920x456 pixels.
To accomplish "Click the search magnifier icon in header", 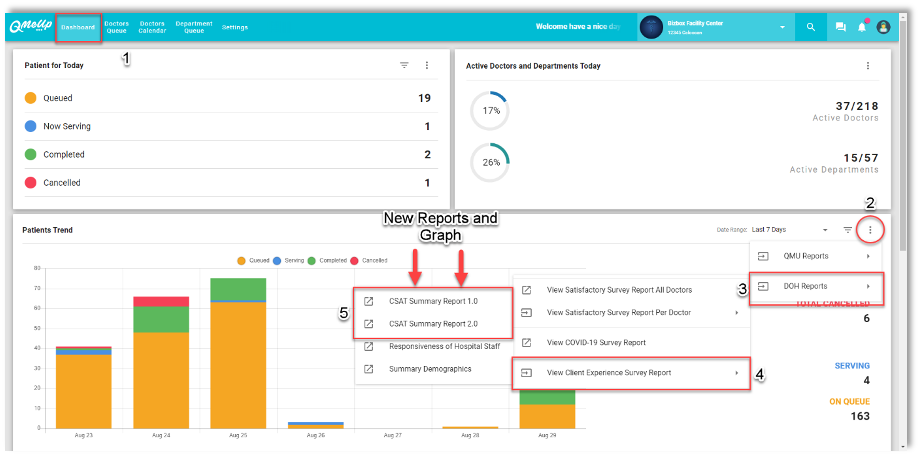I will pyautogui.click(x=811, y=27).
